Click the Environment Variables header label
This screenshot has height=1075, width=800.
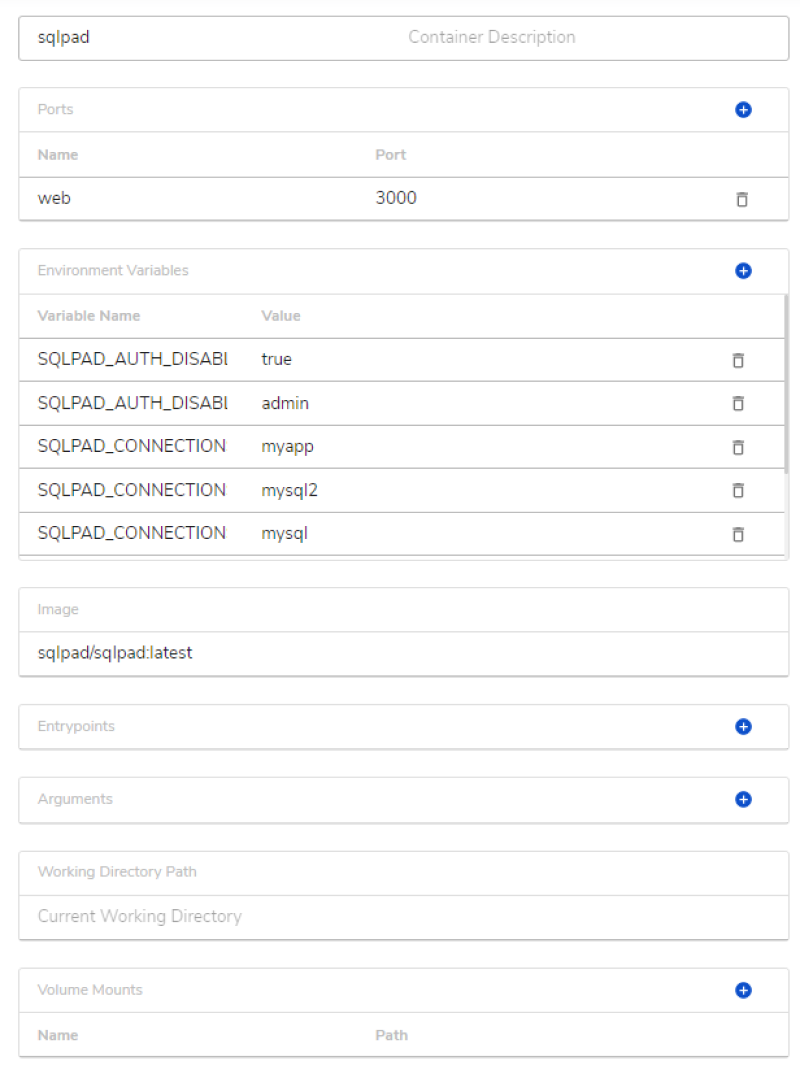[x=113, y=271]
